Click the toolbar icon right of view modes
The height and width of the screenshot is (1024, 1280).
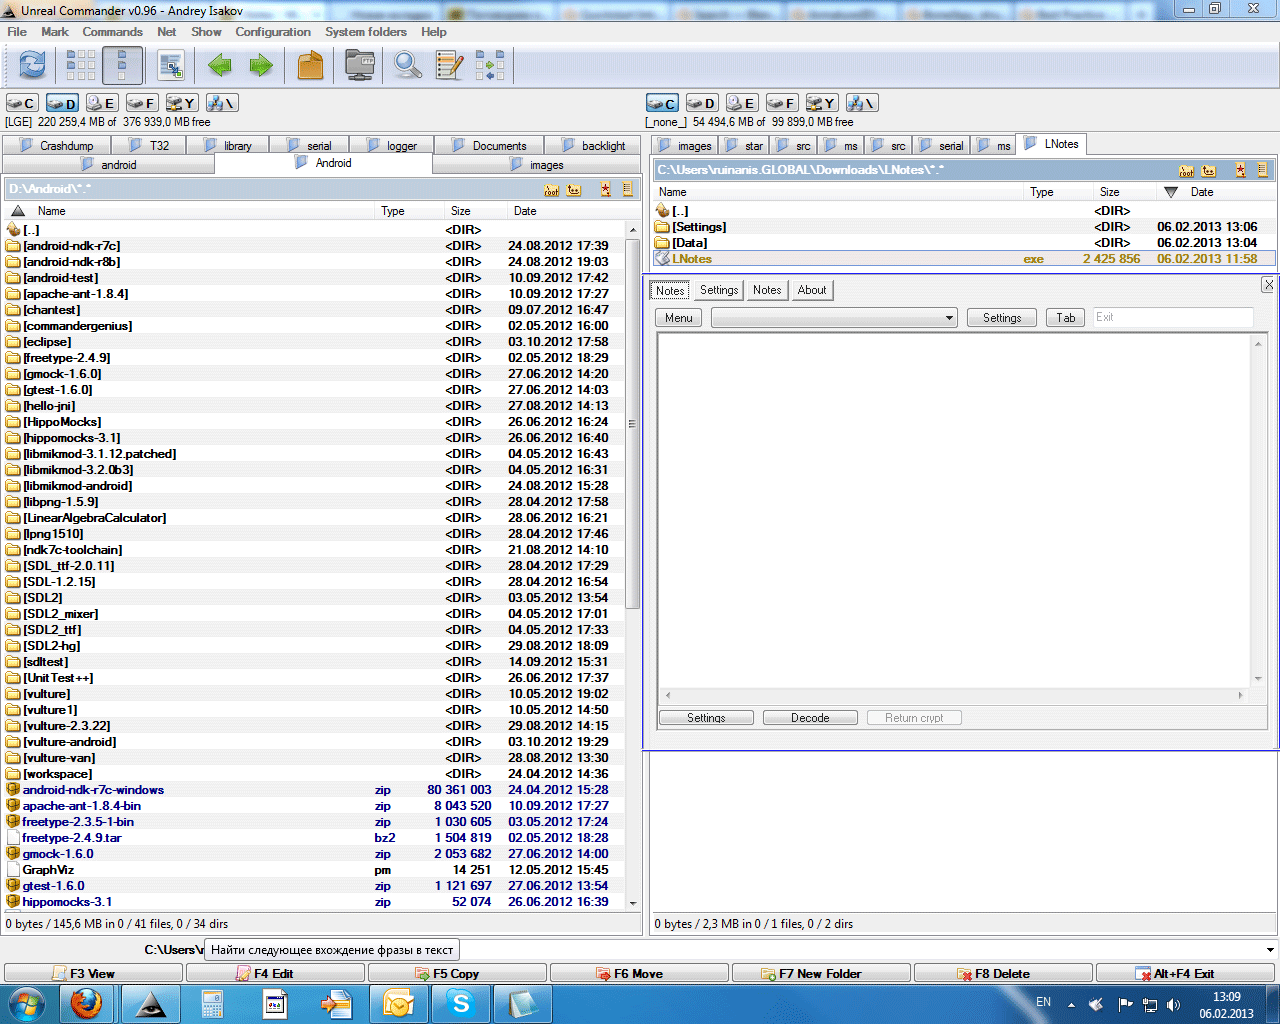171,66
